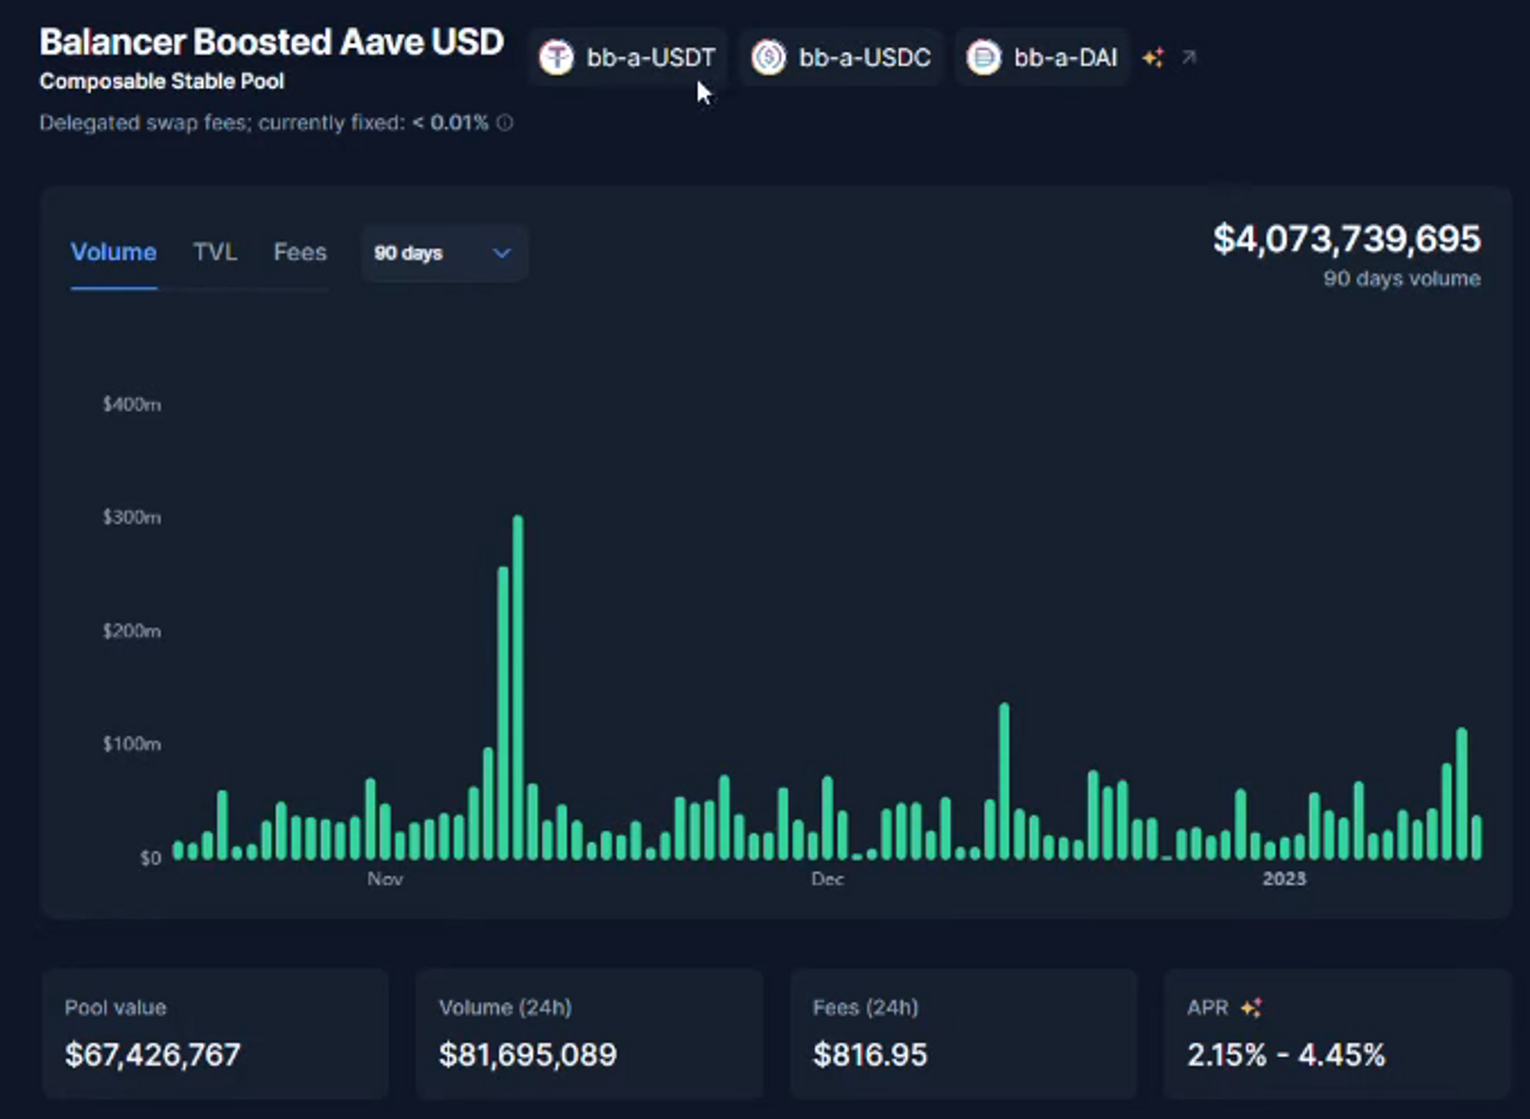Image resolution: width=1530 pixels, height=1119 pixels.
Task: Click the bb-a-USDT Tether token icon
Action: point(556,57)
